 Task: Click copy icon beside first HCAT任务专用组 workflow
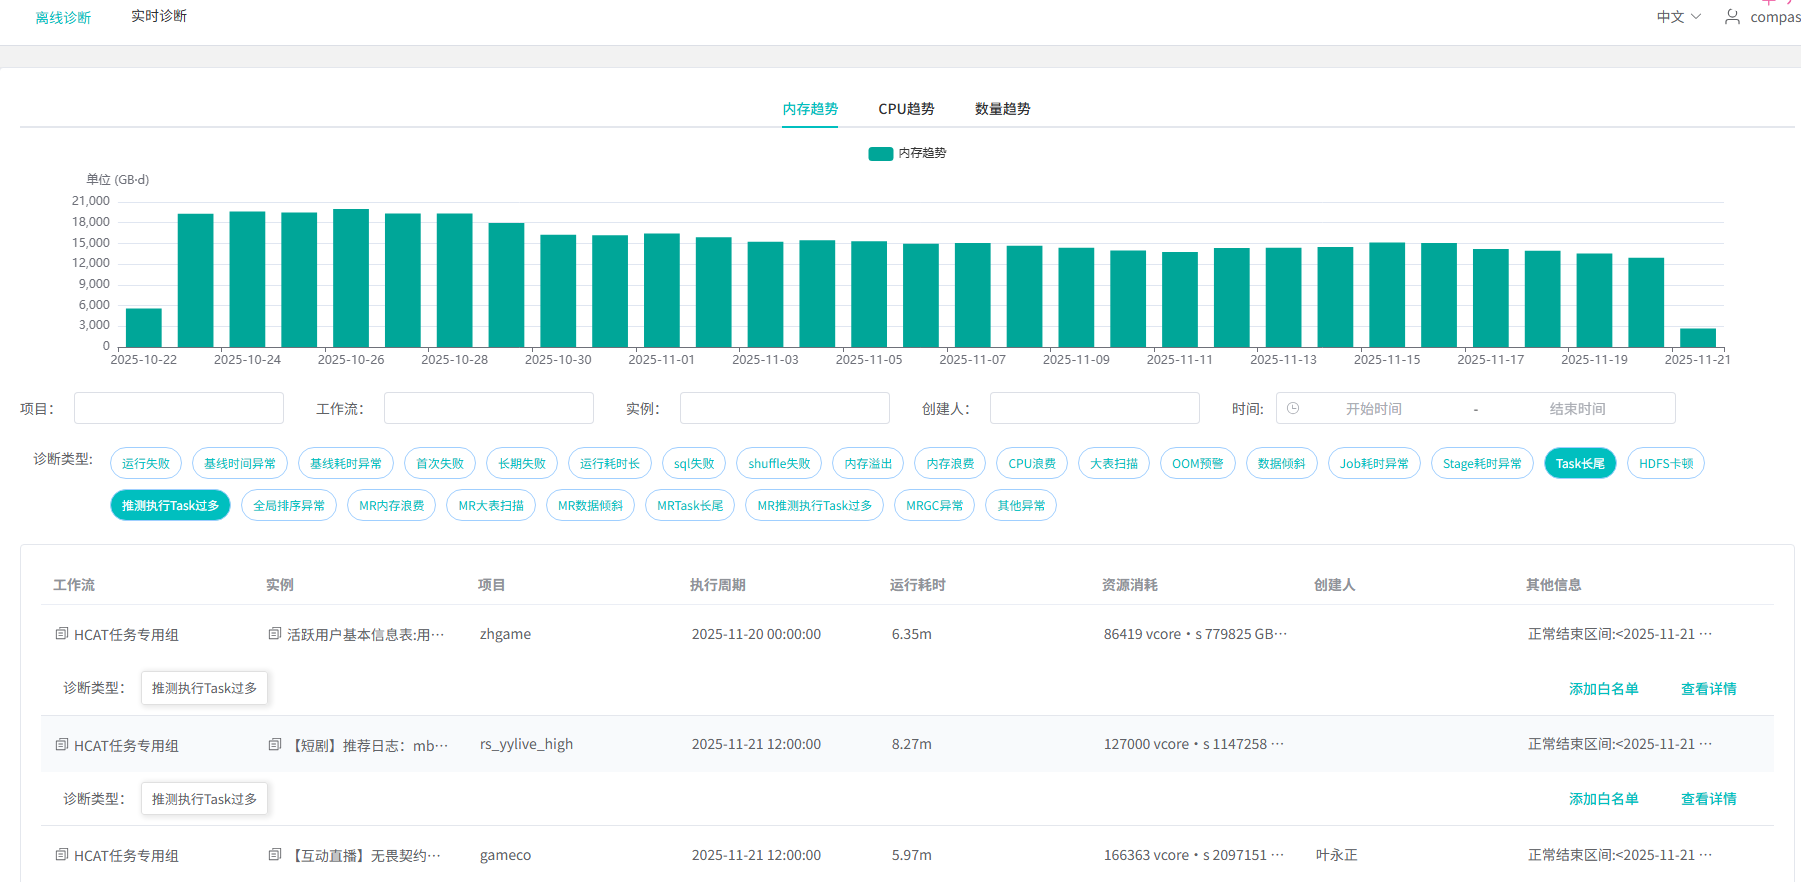coord(62,634)
